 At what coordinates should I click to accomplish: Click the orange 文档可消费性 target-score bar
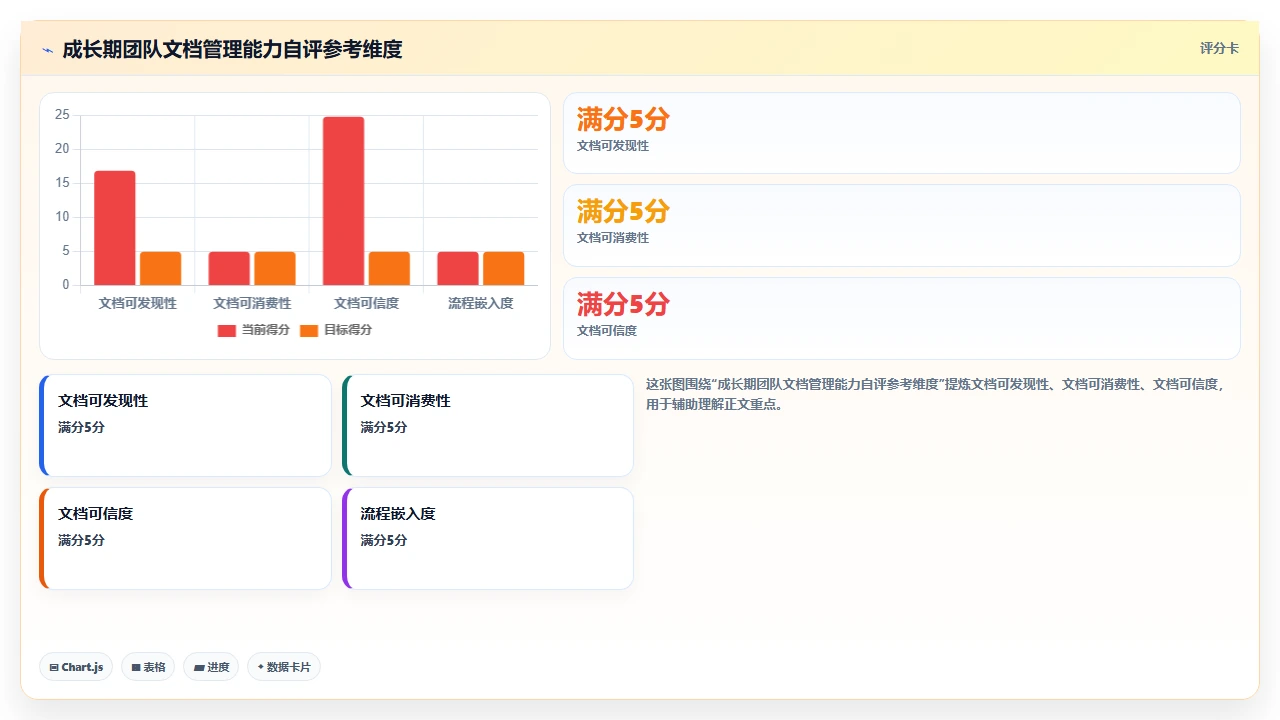coord(275,268)
